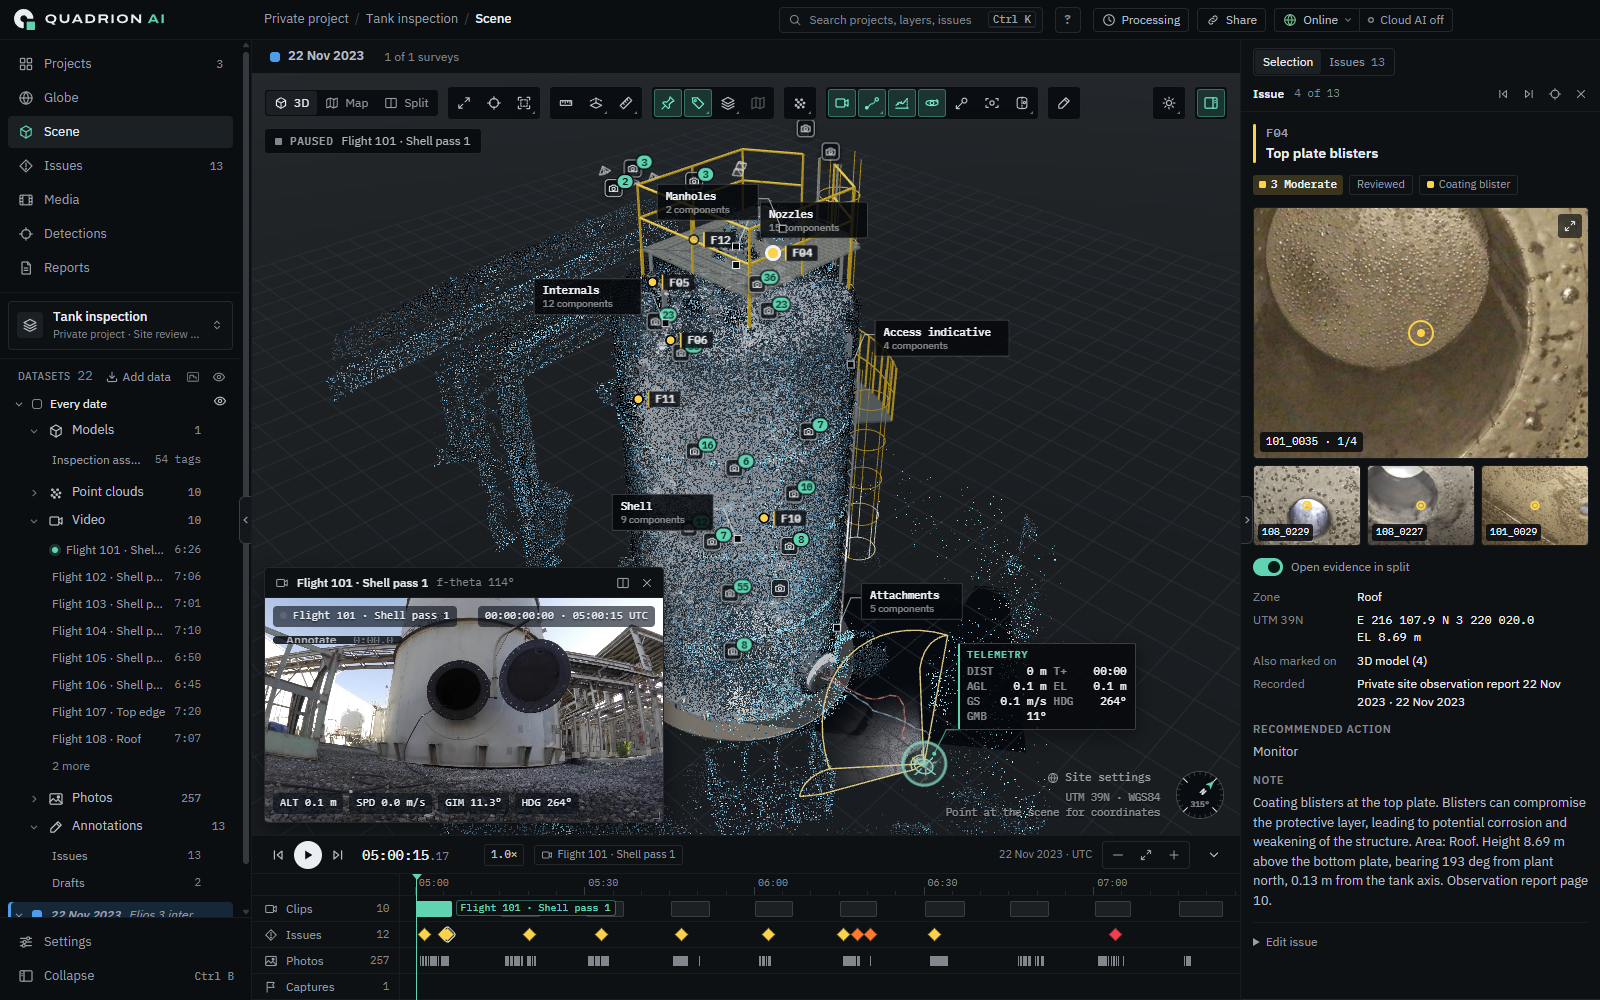1600x1000 pixels.
Task: Toggle split layout in video preview panel
Action: [623, 583]
